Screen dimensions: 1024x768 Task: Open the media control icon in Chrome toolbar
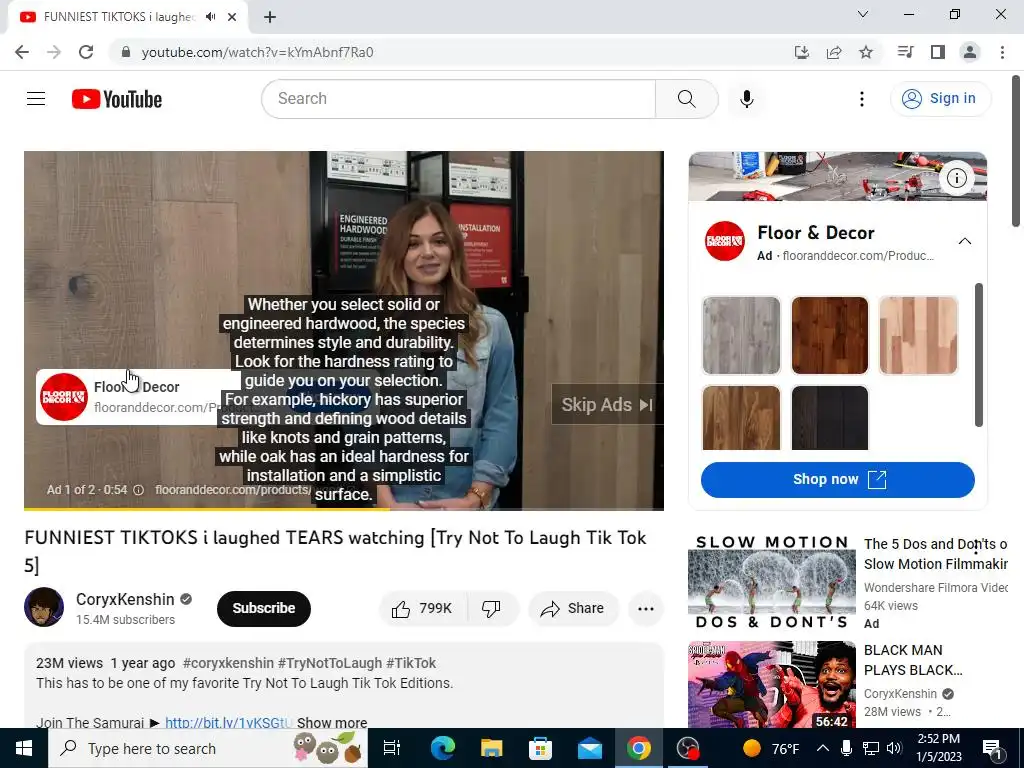(x=905, y=52)
